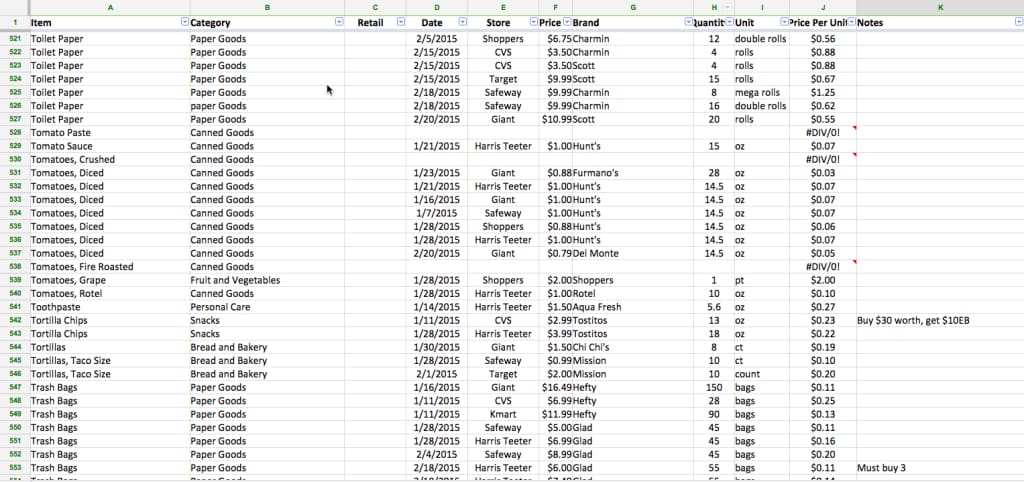
Task: Open the Date column filter dropdown
Action: pos(462,22)
